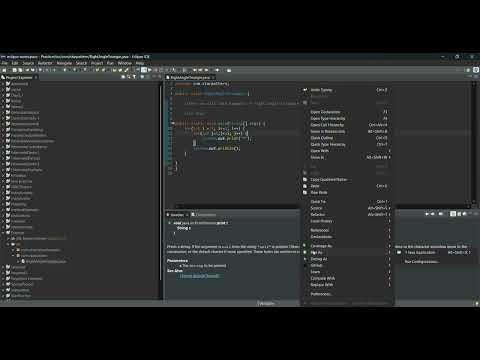
Task: Expand the JRE System Library node
Action: click(x=9, y=239)
